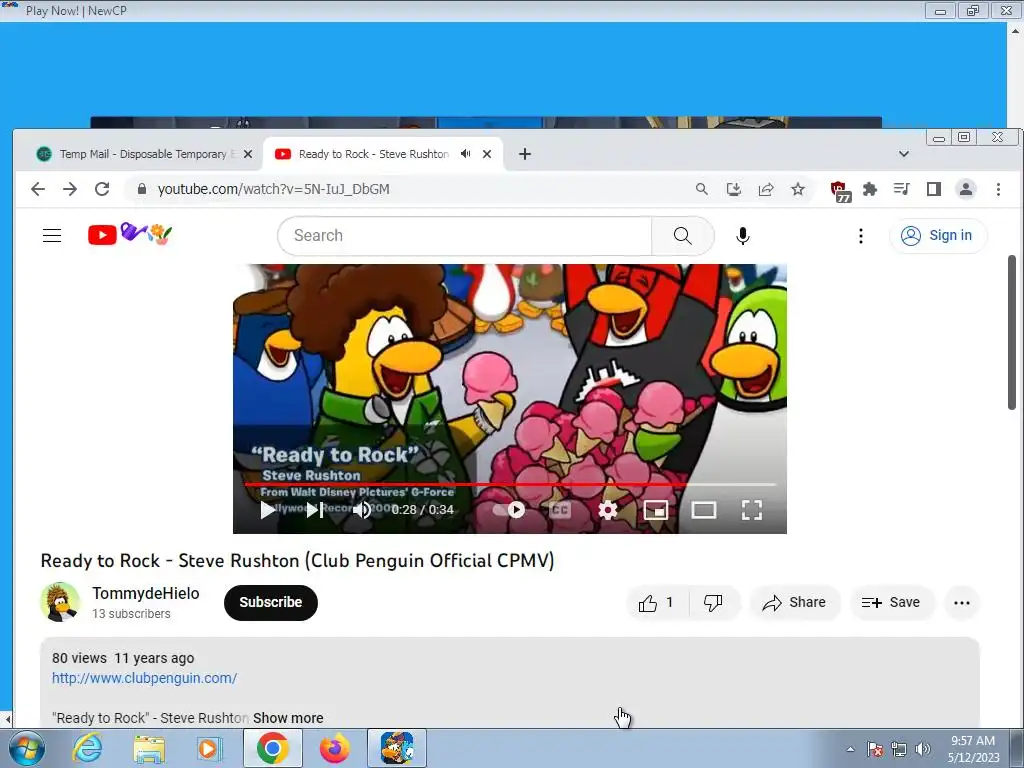Share this page from the address bar
This screenshot has width=1024, height=768.
pyautogui.click(x=765, y=189)
